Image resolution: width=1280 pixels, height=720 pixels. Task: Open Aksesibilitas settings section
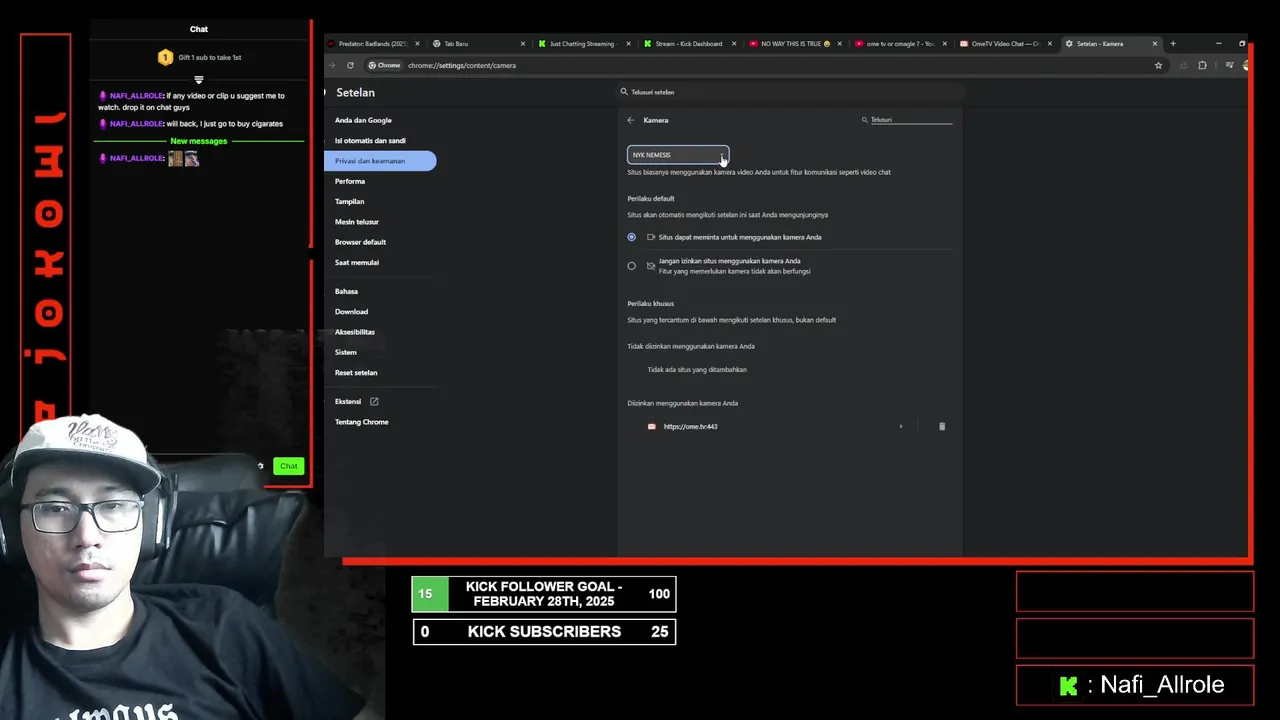pos(355,332)
